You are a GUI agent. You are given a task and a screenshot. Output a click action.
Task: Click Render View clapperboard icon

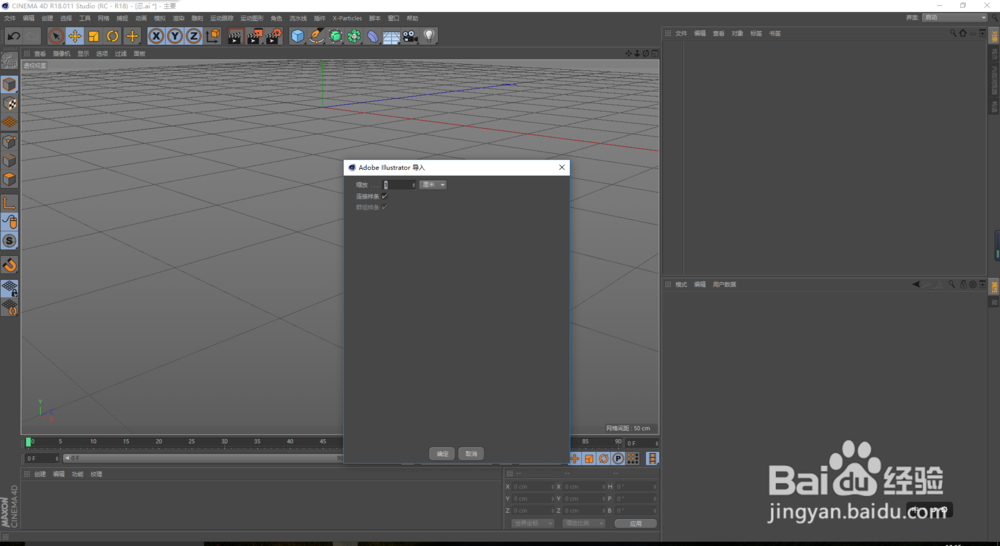tap(235, 36)
